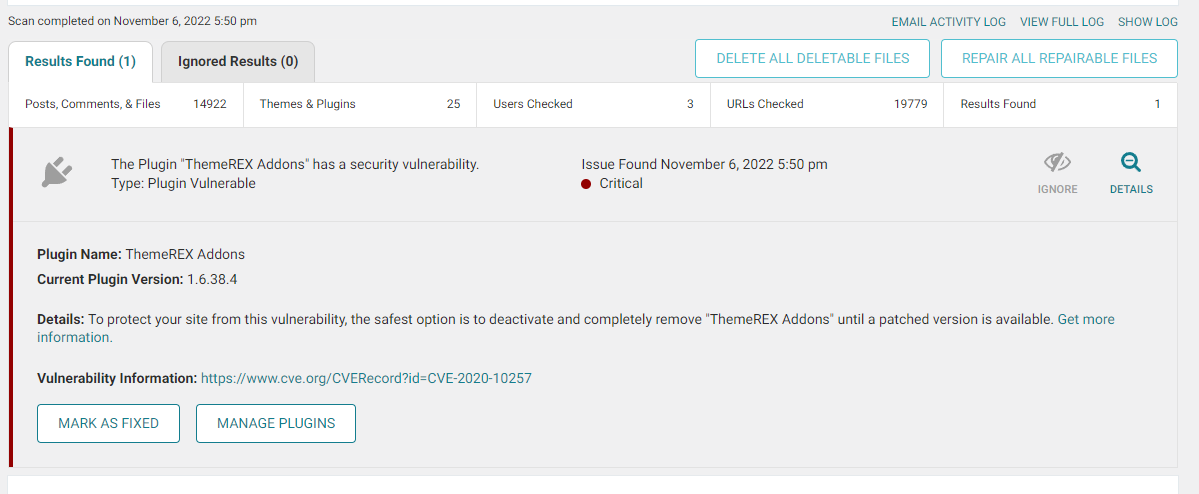Open View Full Log link
The height and width of the screenshot is (494, 1199).
click(1061, 22)
